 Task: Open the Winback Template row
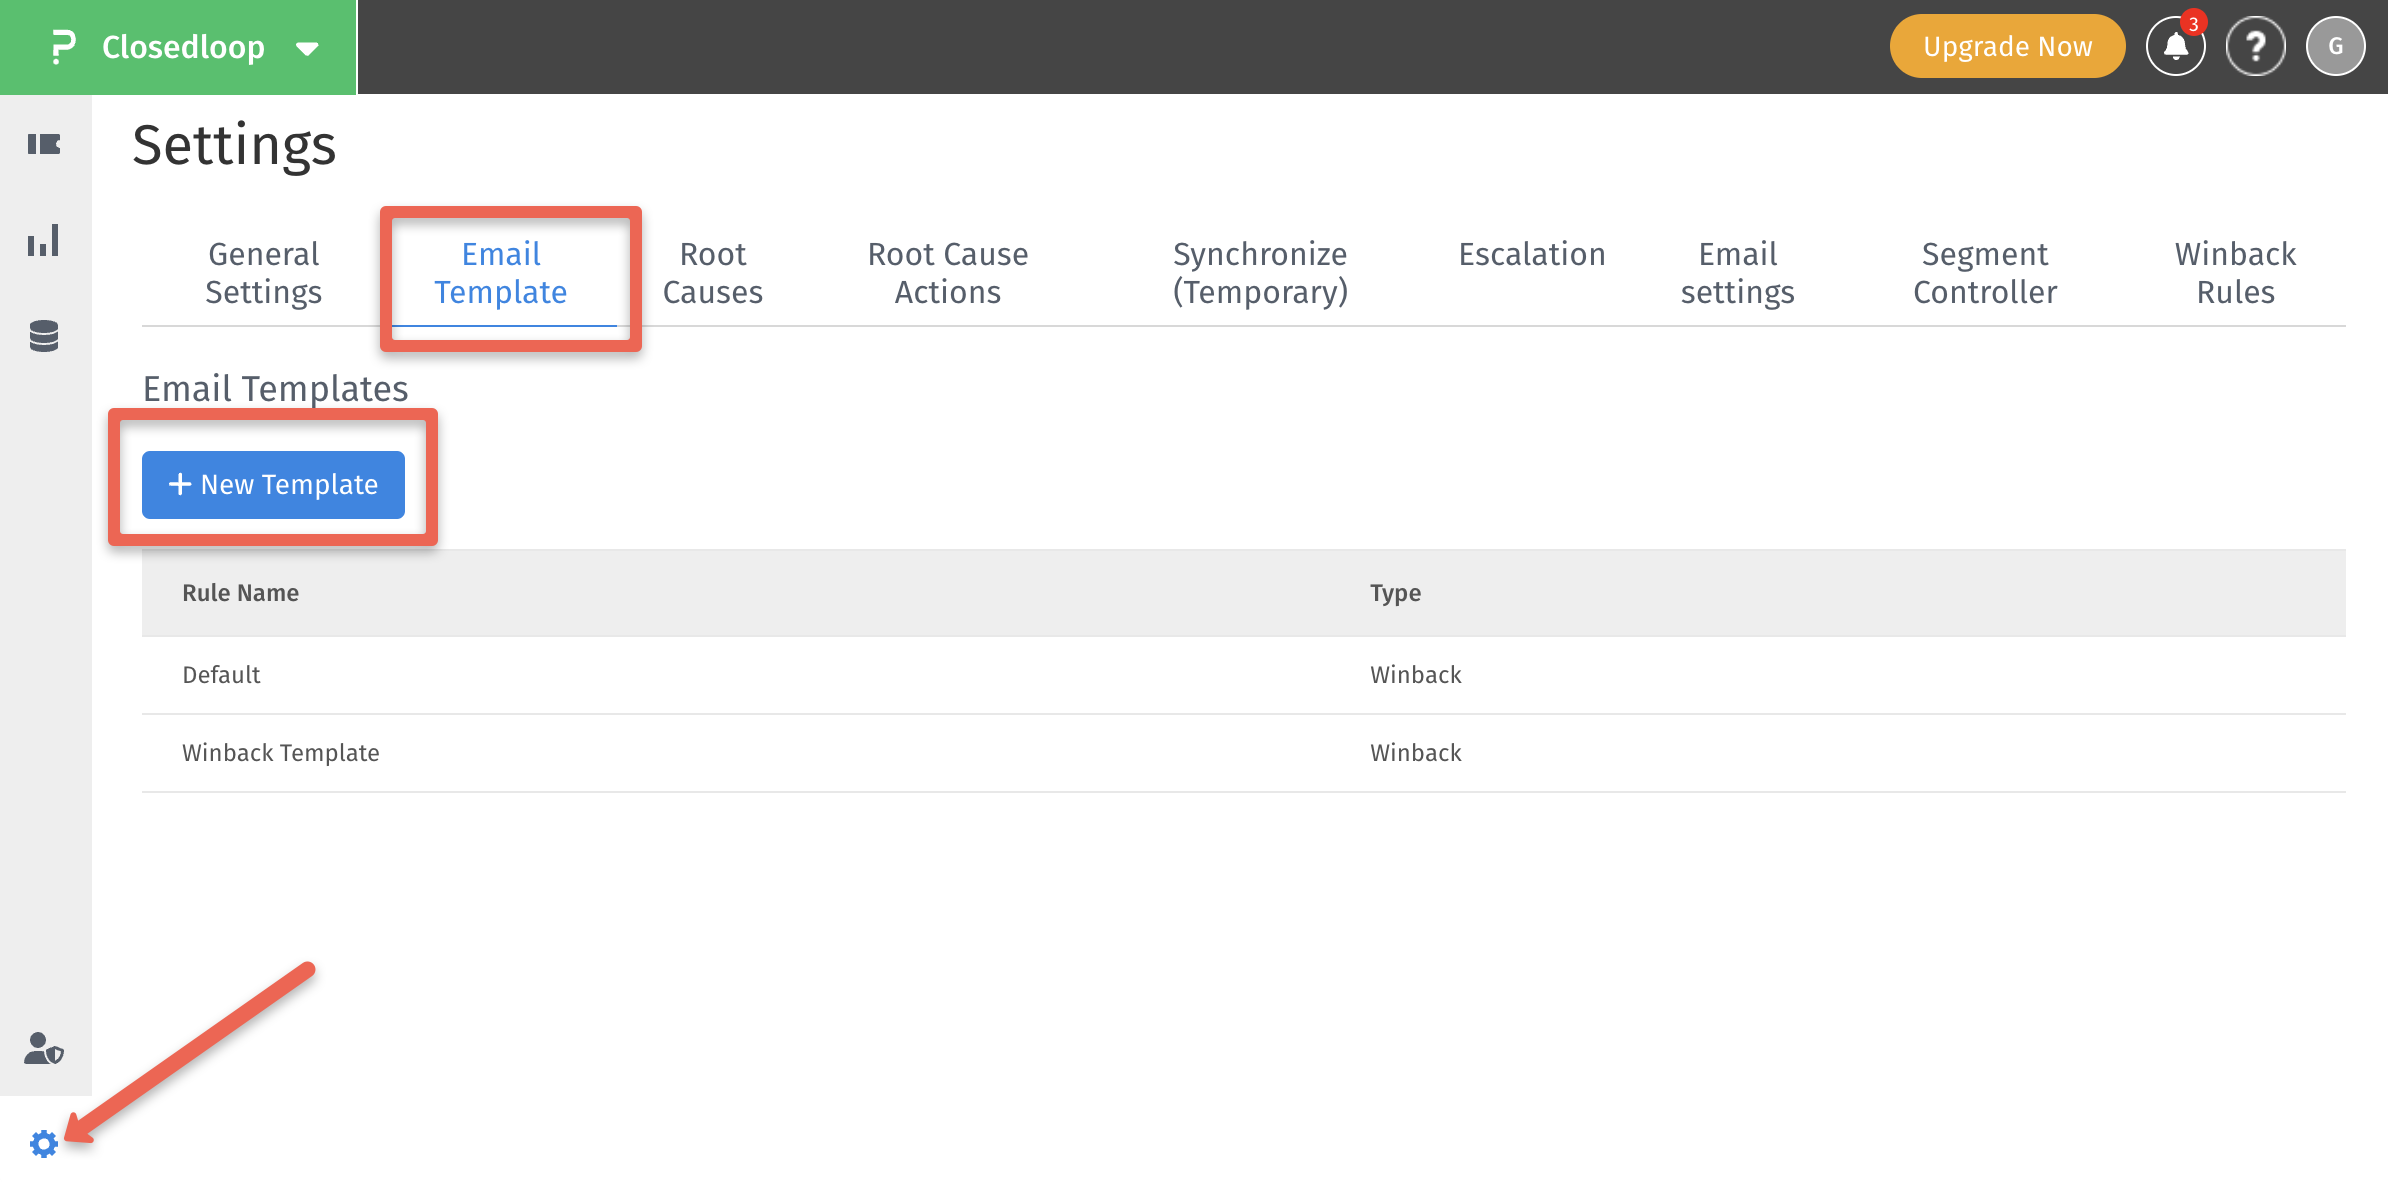[x=281, y=753]
